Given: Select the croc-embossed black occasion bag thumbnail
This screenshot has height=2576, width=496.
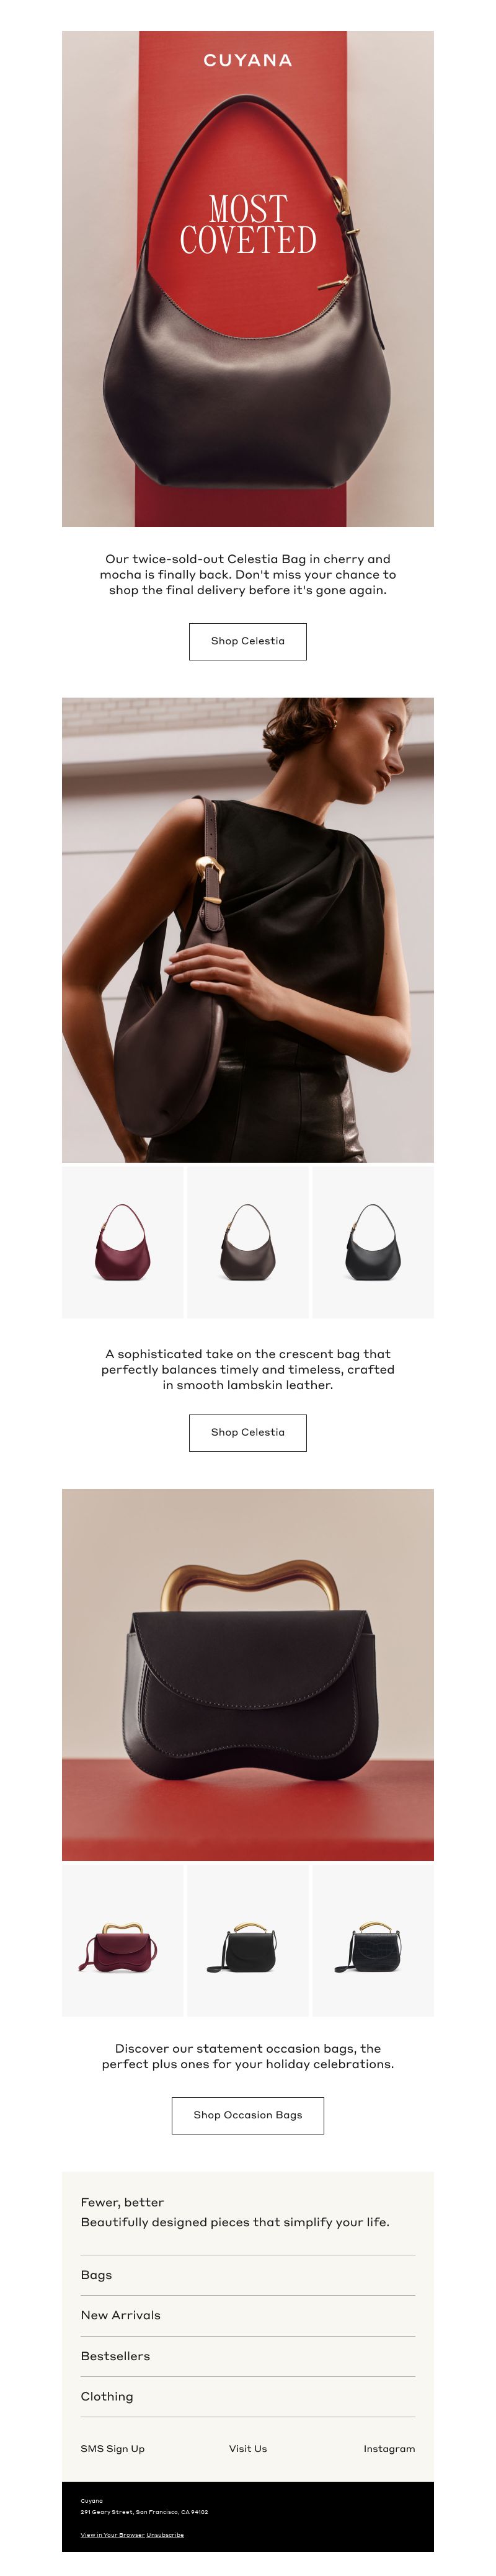Looking at the screenshot, I should [x=373, y=1940].
